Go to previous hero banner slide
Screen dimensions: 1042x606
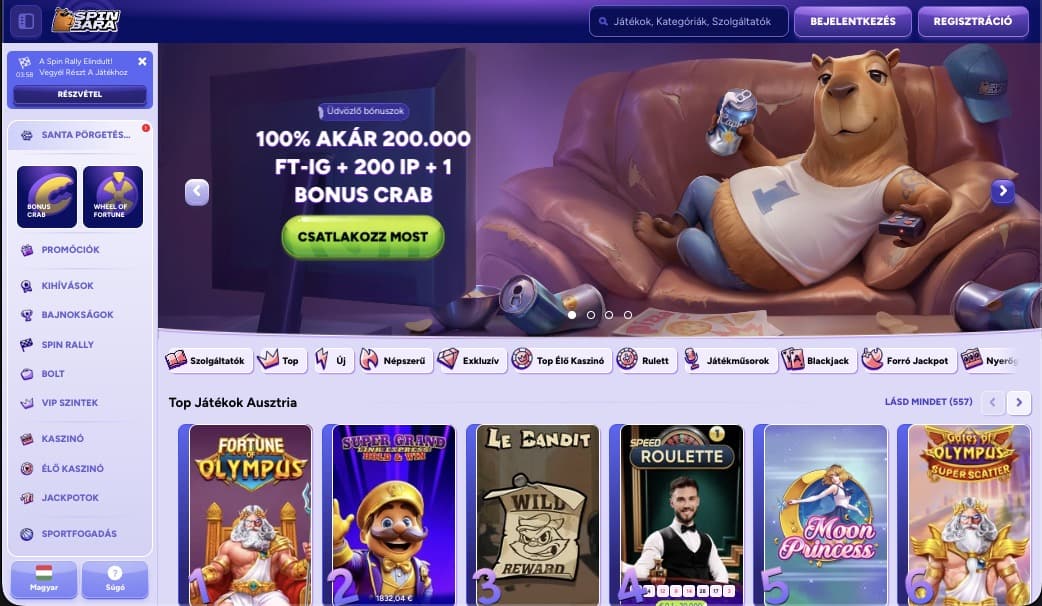tap(197, 192)
